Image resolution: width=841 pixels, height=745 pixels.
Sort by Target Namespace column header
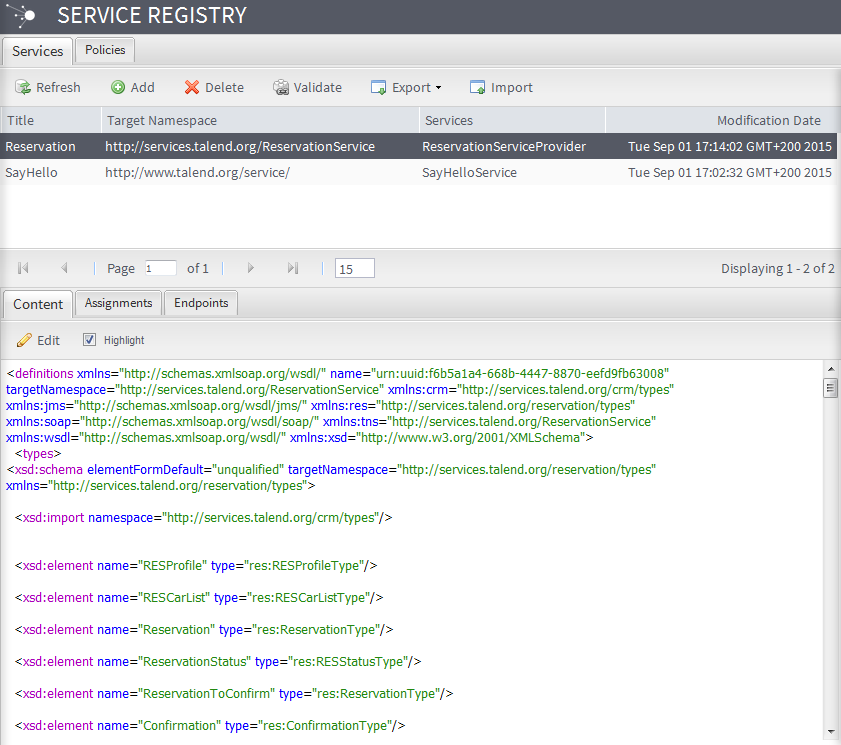coord(162,120)
